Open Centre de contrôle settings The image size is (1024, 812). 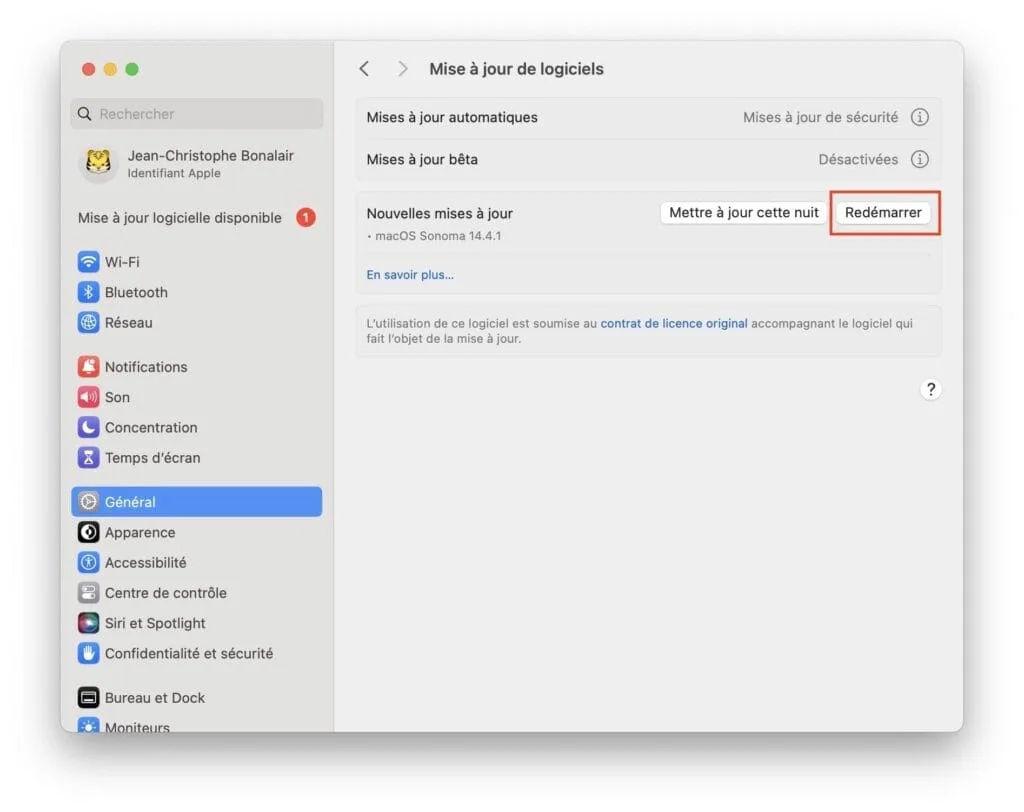[x=166, y=592]
